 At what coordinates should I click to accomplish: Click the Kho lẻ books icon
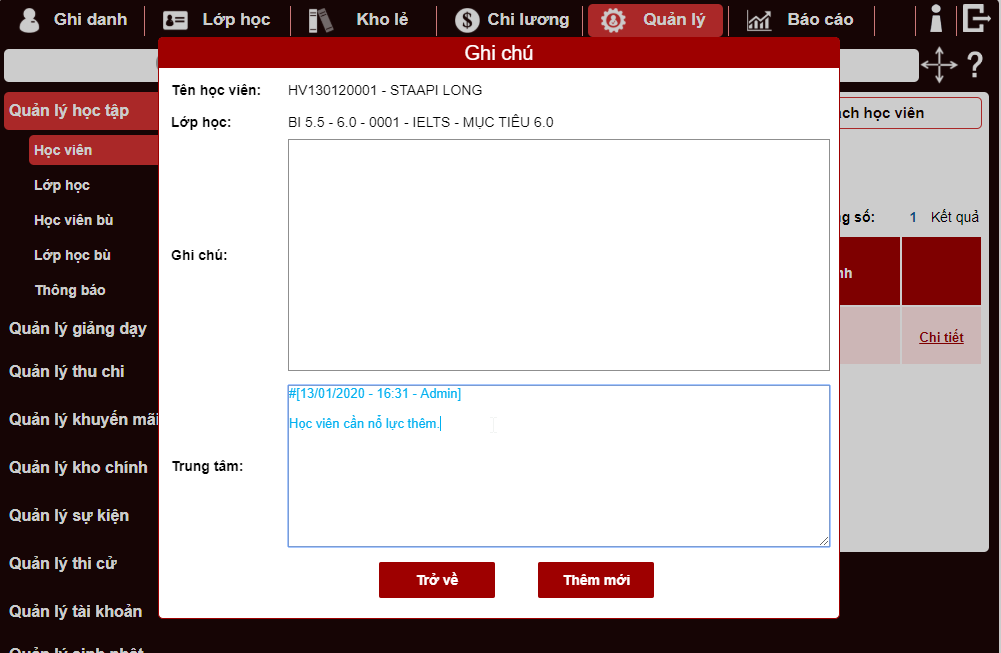point(320,20)
